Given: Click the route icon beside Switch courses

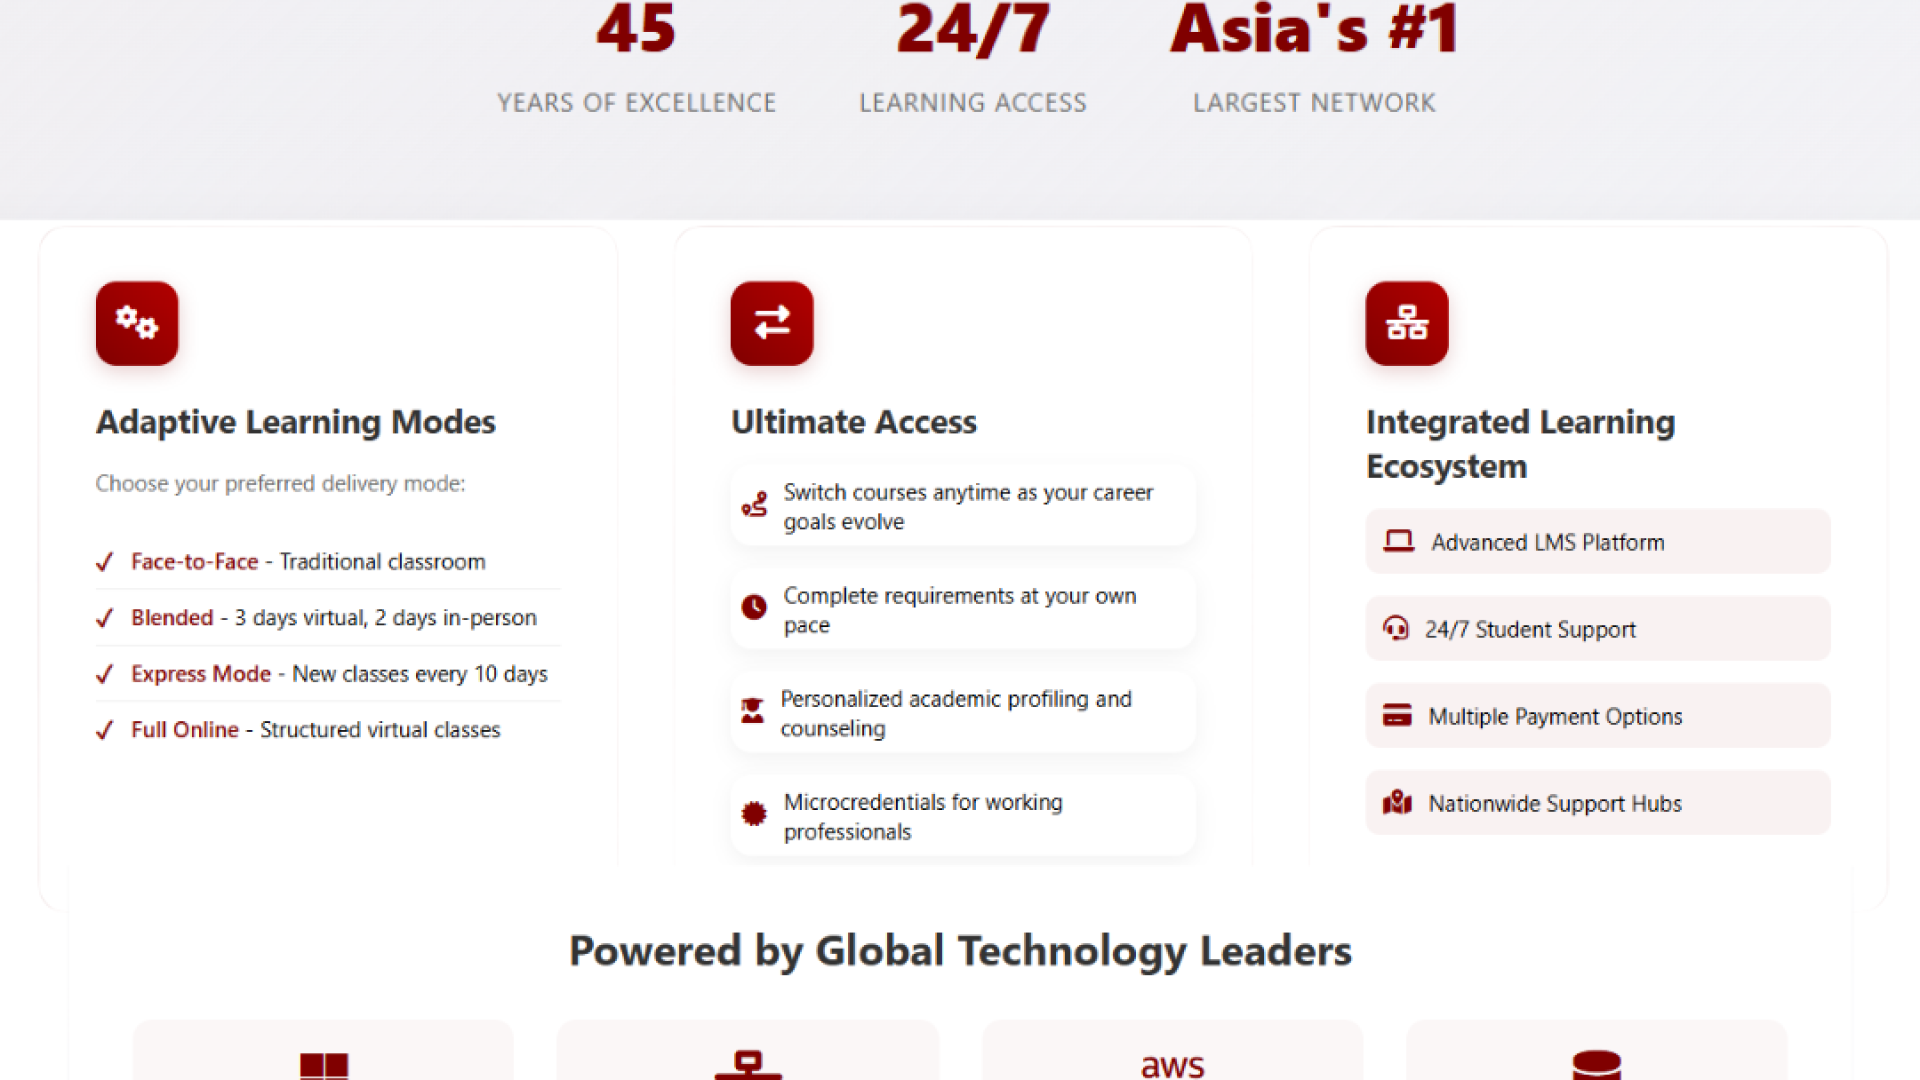Looking at the screenshot, I should (x=754, y=505).
